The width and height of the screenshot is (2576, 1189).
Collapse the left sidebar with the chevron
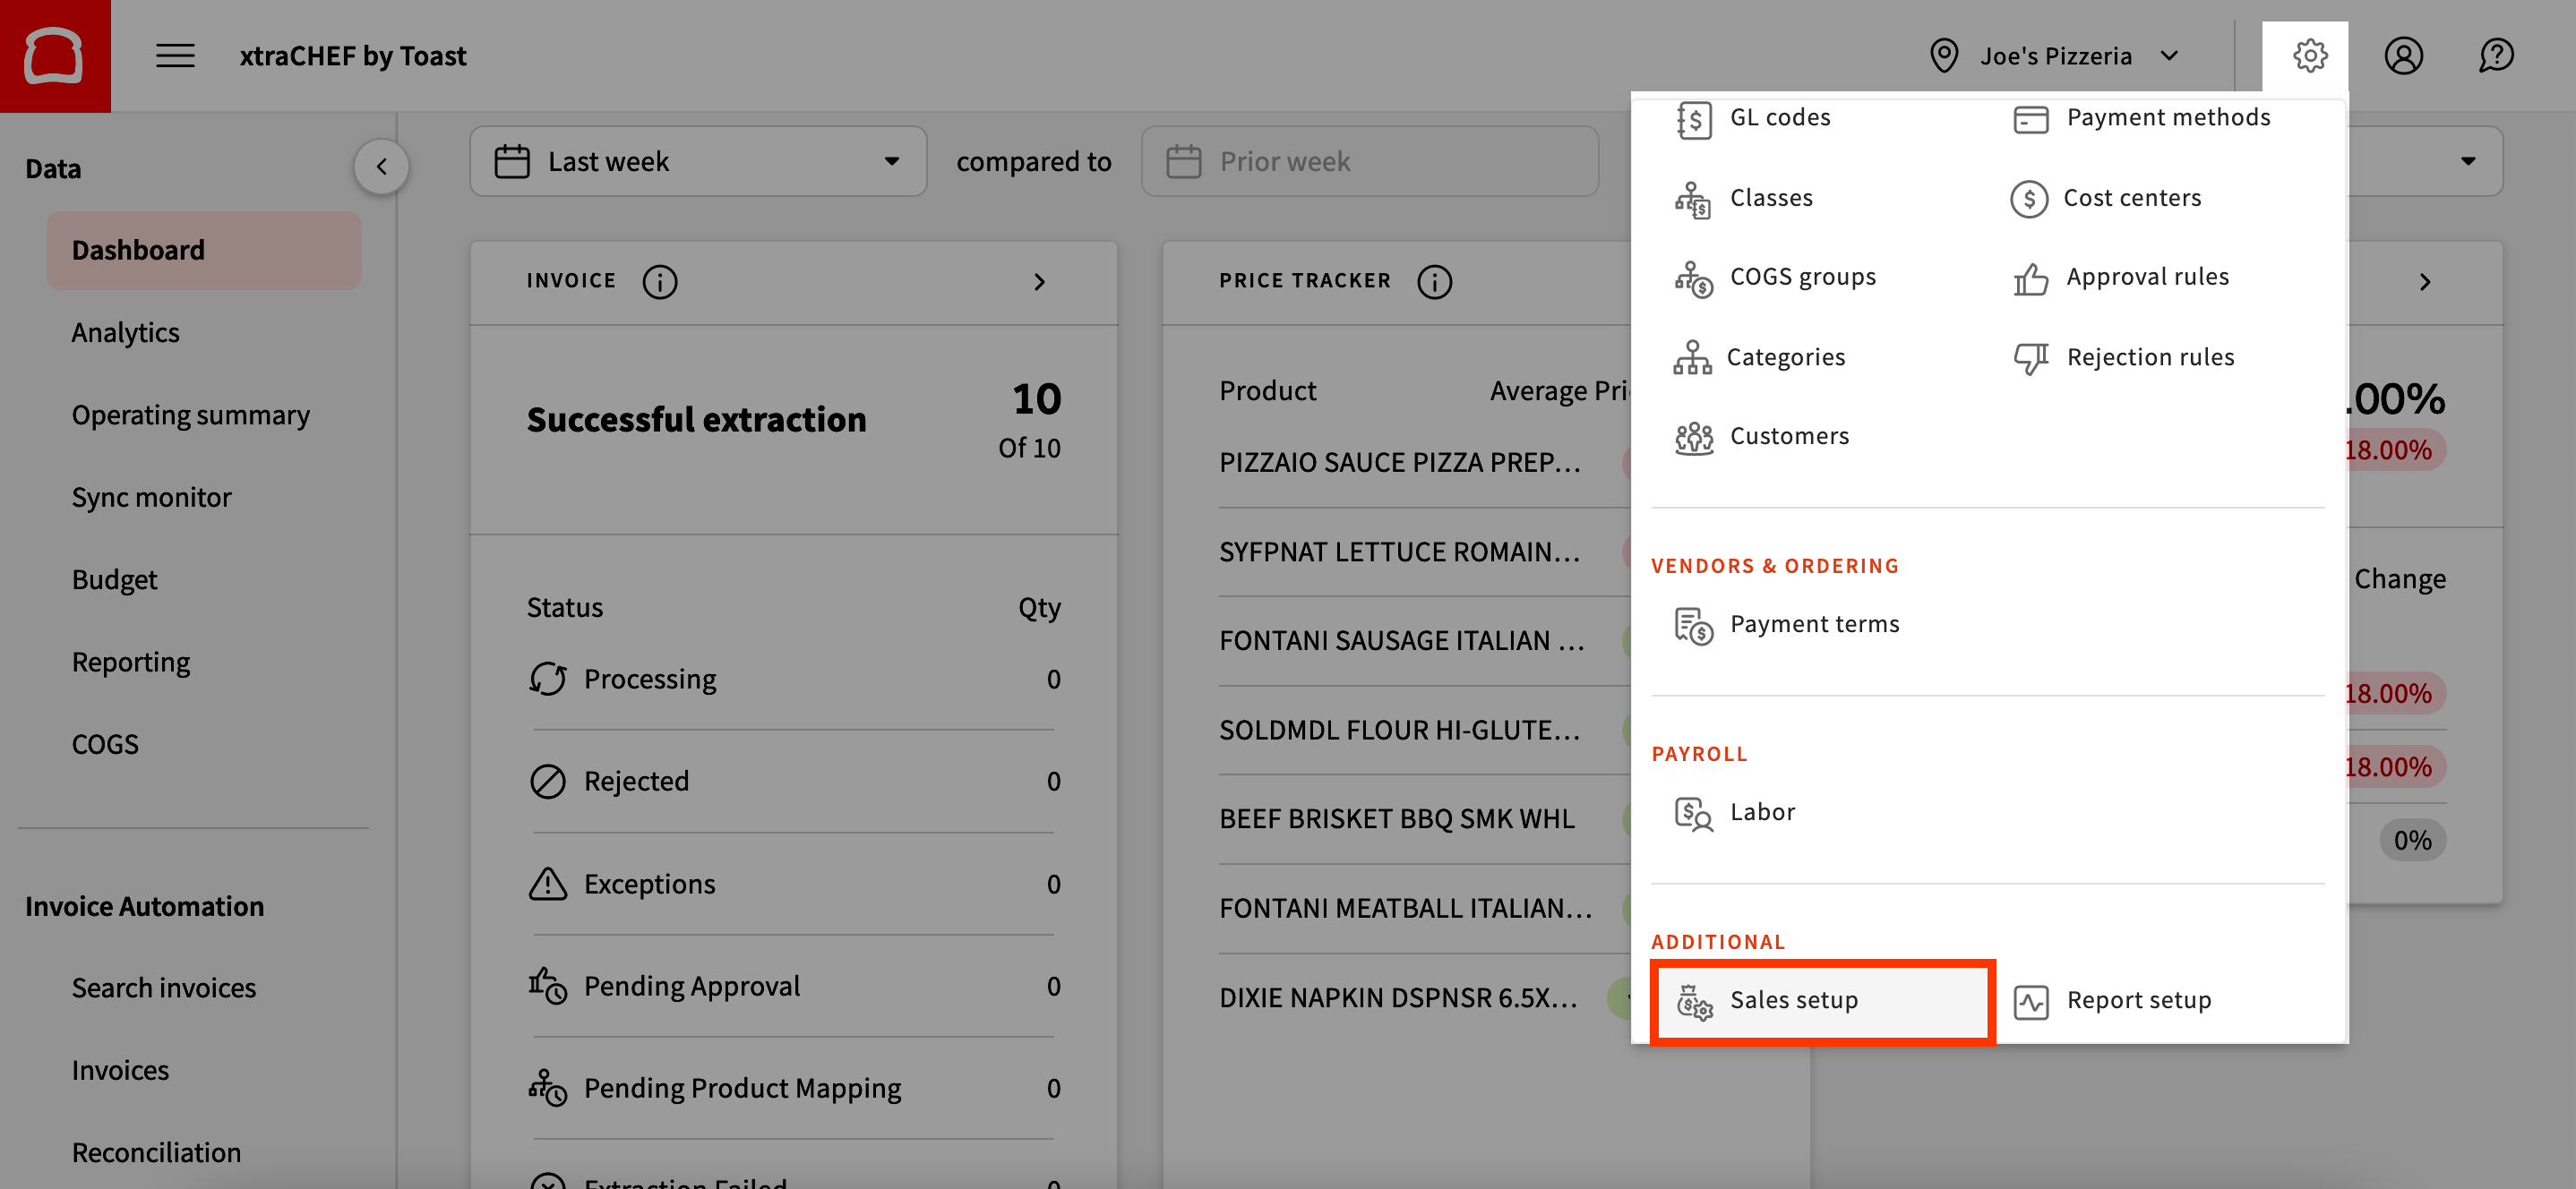pos(381,166)
